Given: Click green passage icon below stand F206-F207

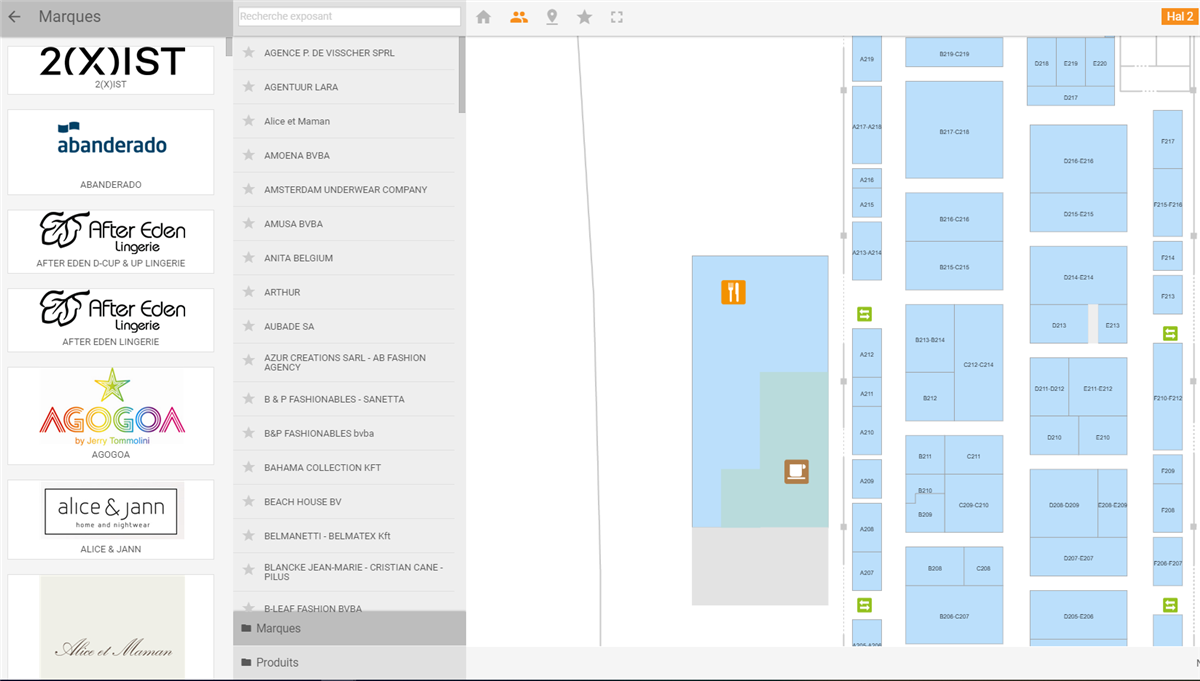Looking at the screenshot, I should tap(1170, 604).
